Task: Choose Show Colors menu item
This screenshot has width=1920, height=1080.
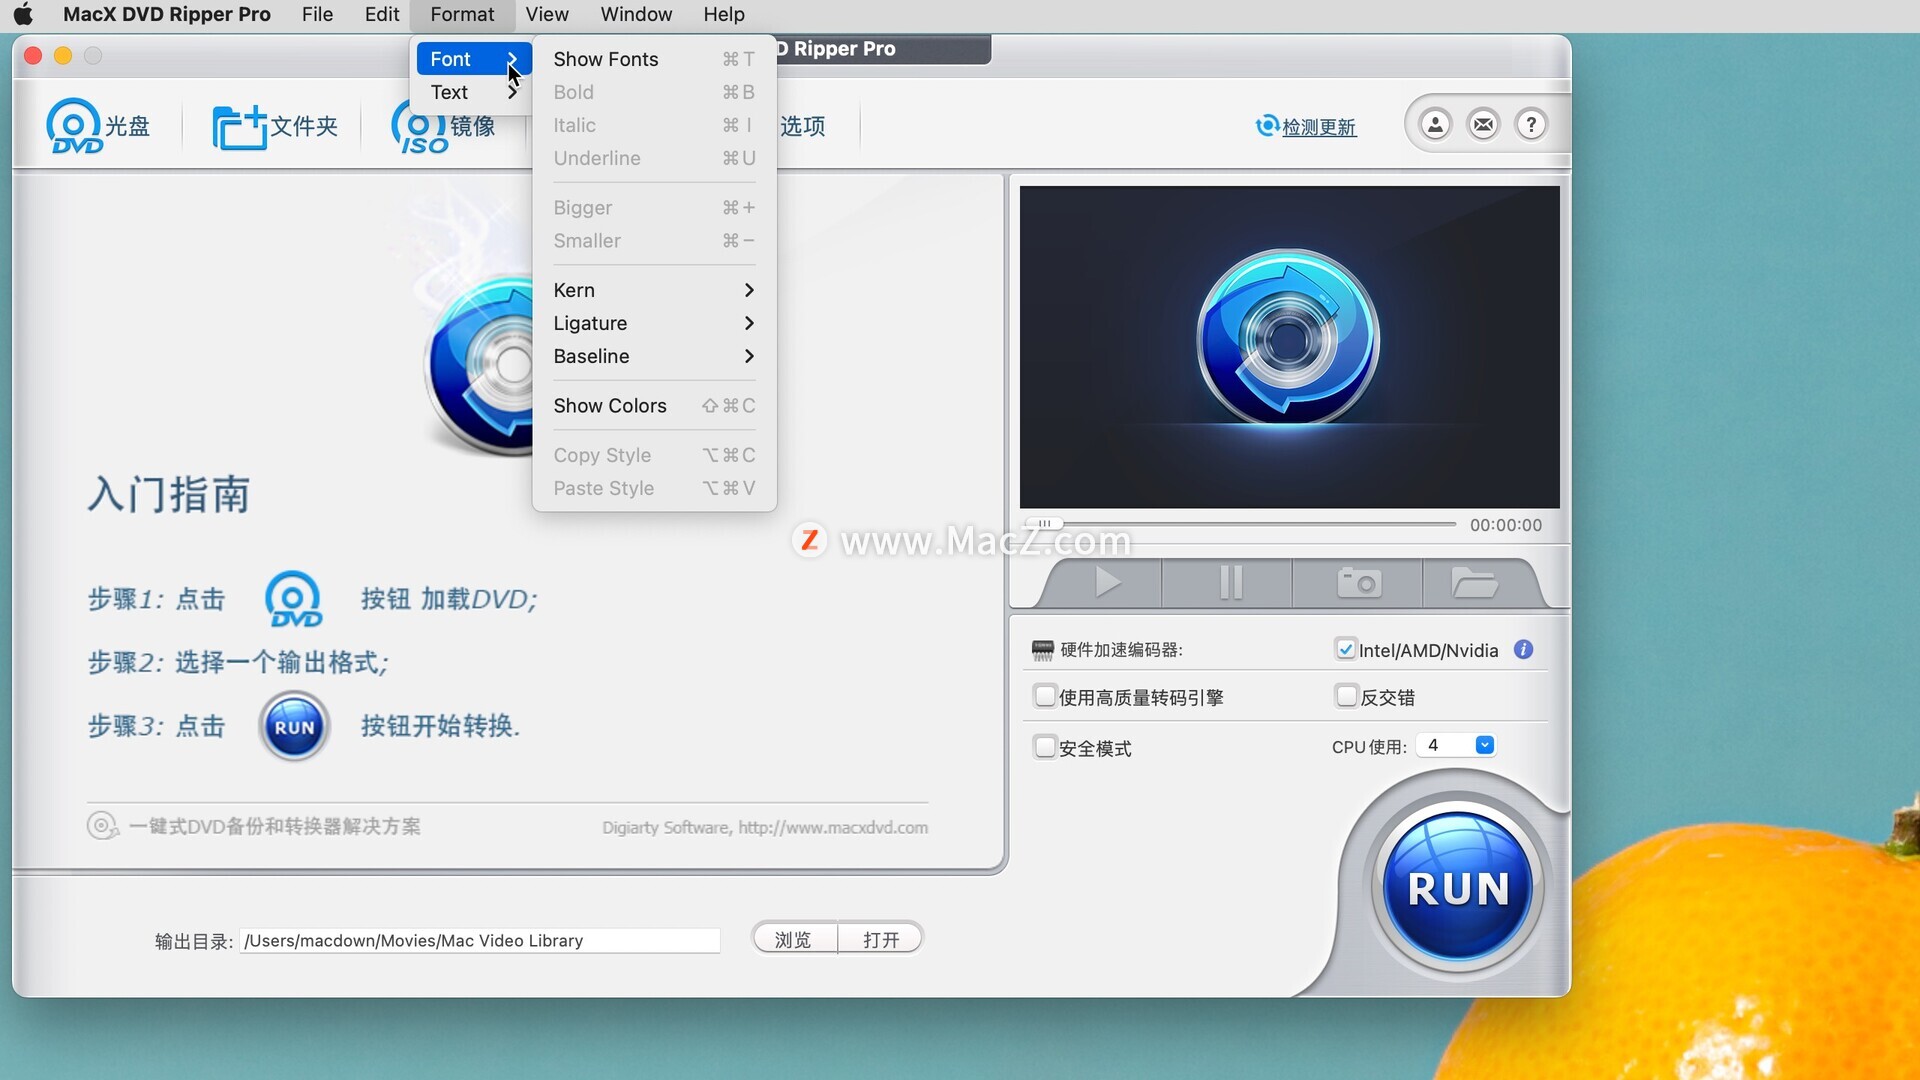Action: [x=654, y=405]
